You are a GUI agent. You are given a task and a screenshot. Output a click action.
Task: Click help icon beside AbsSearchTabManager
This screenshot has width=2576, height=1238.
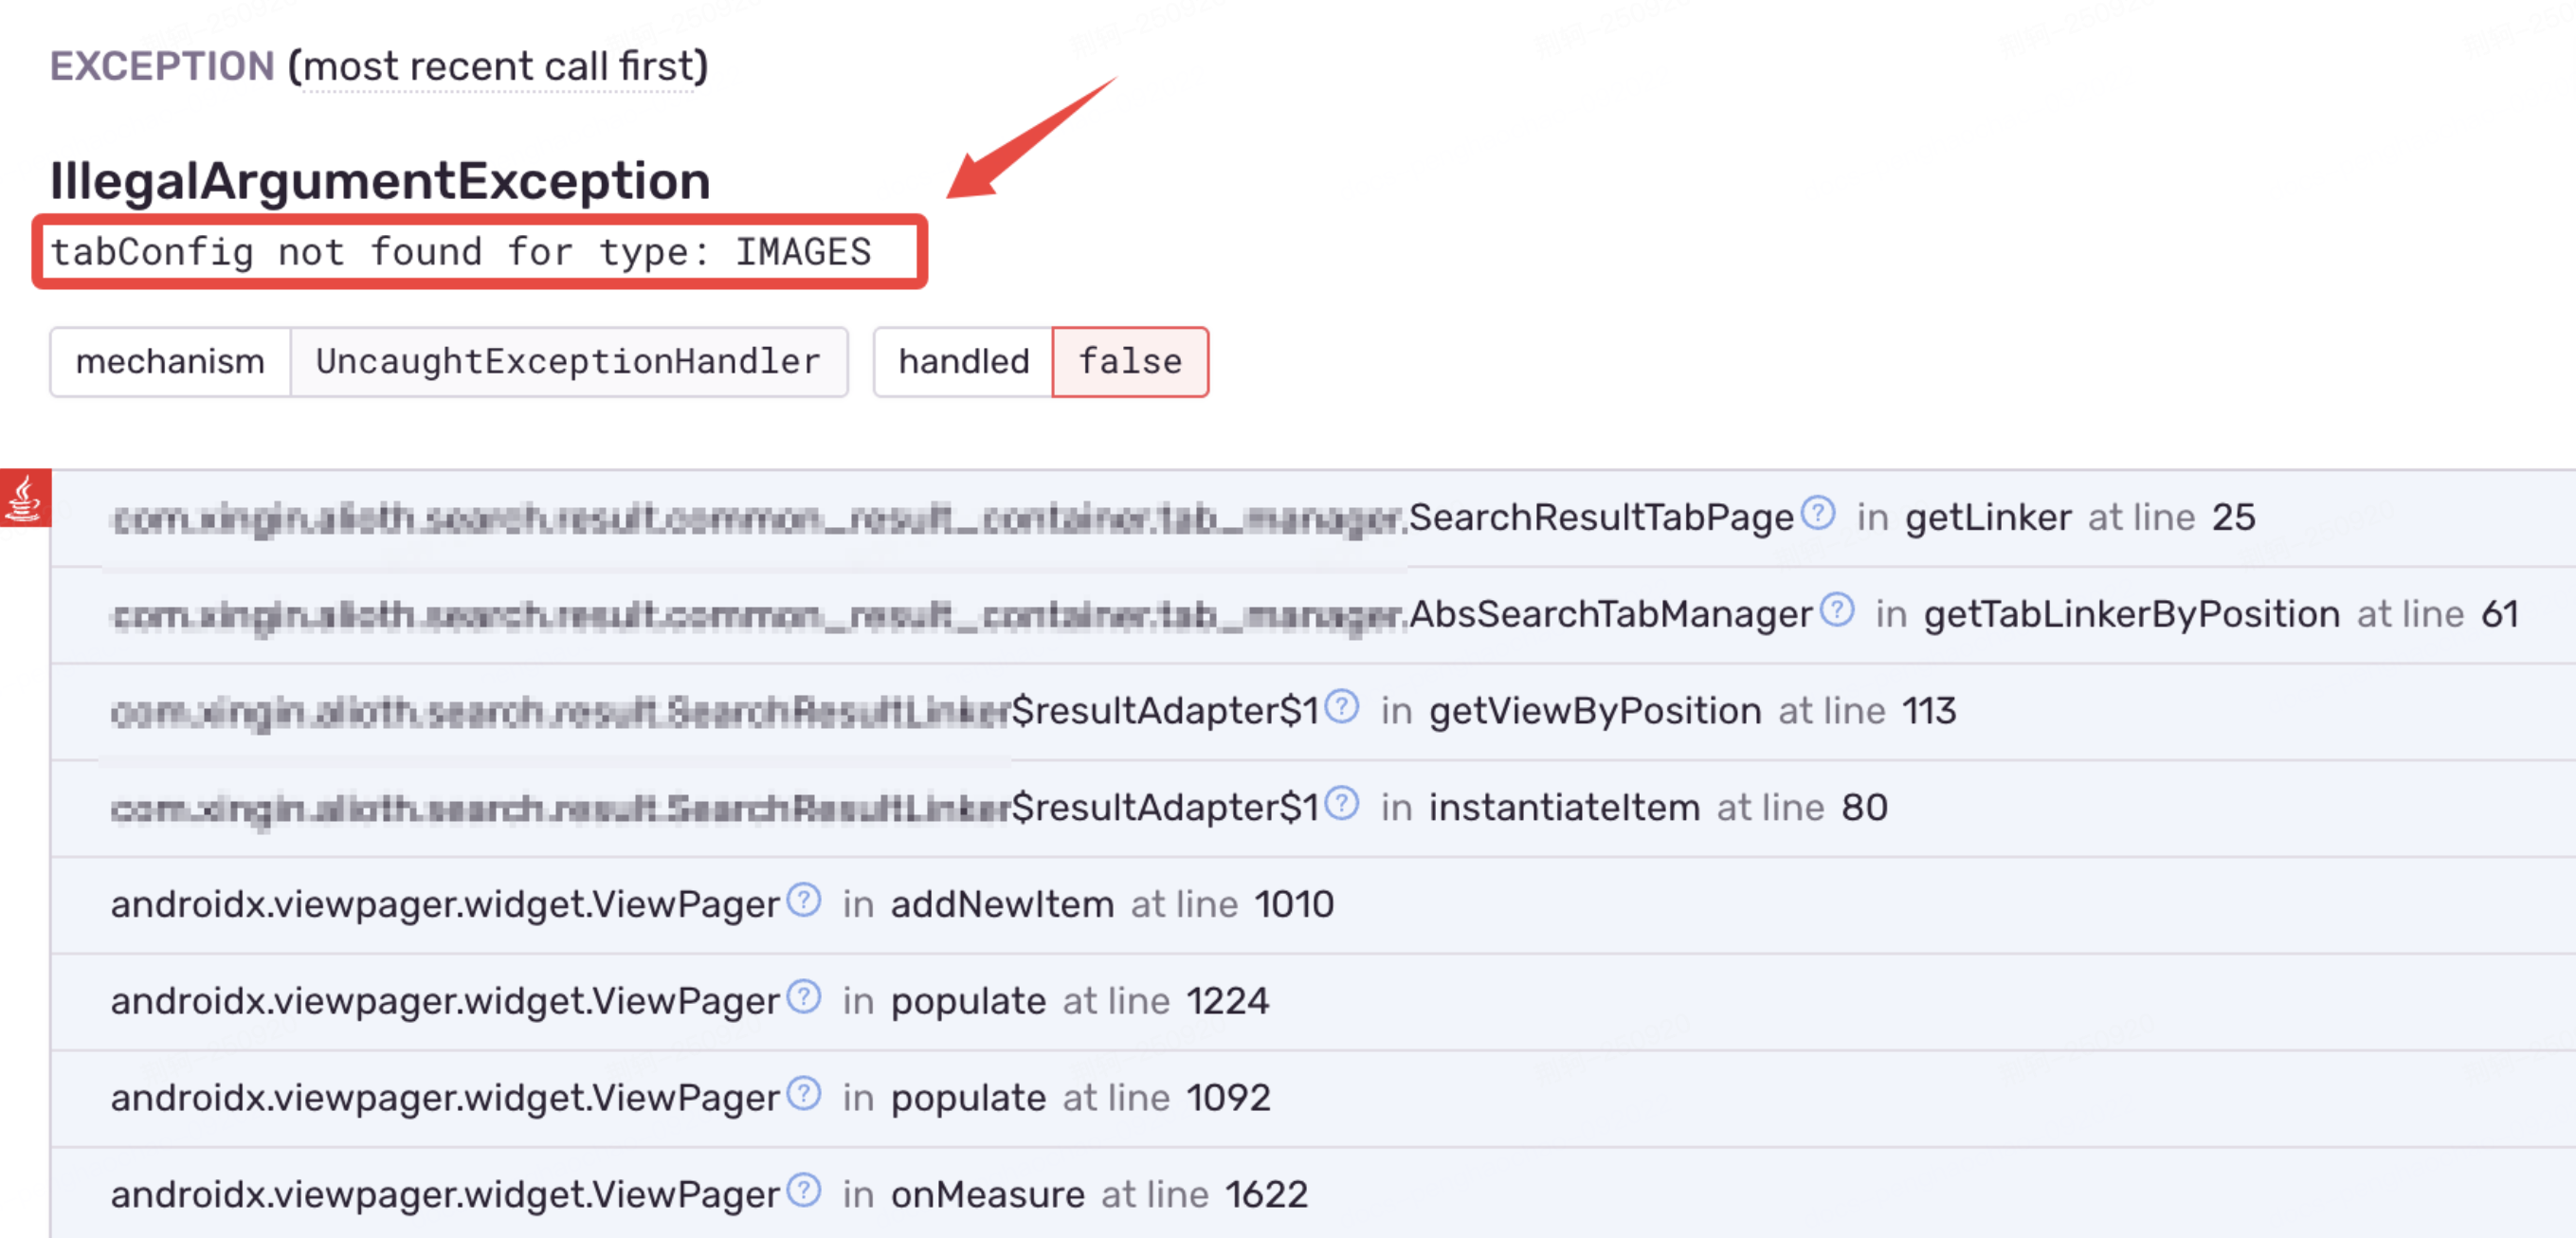click(1836, 610)
